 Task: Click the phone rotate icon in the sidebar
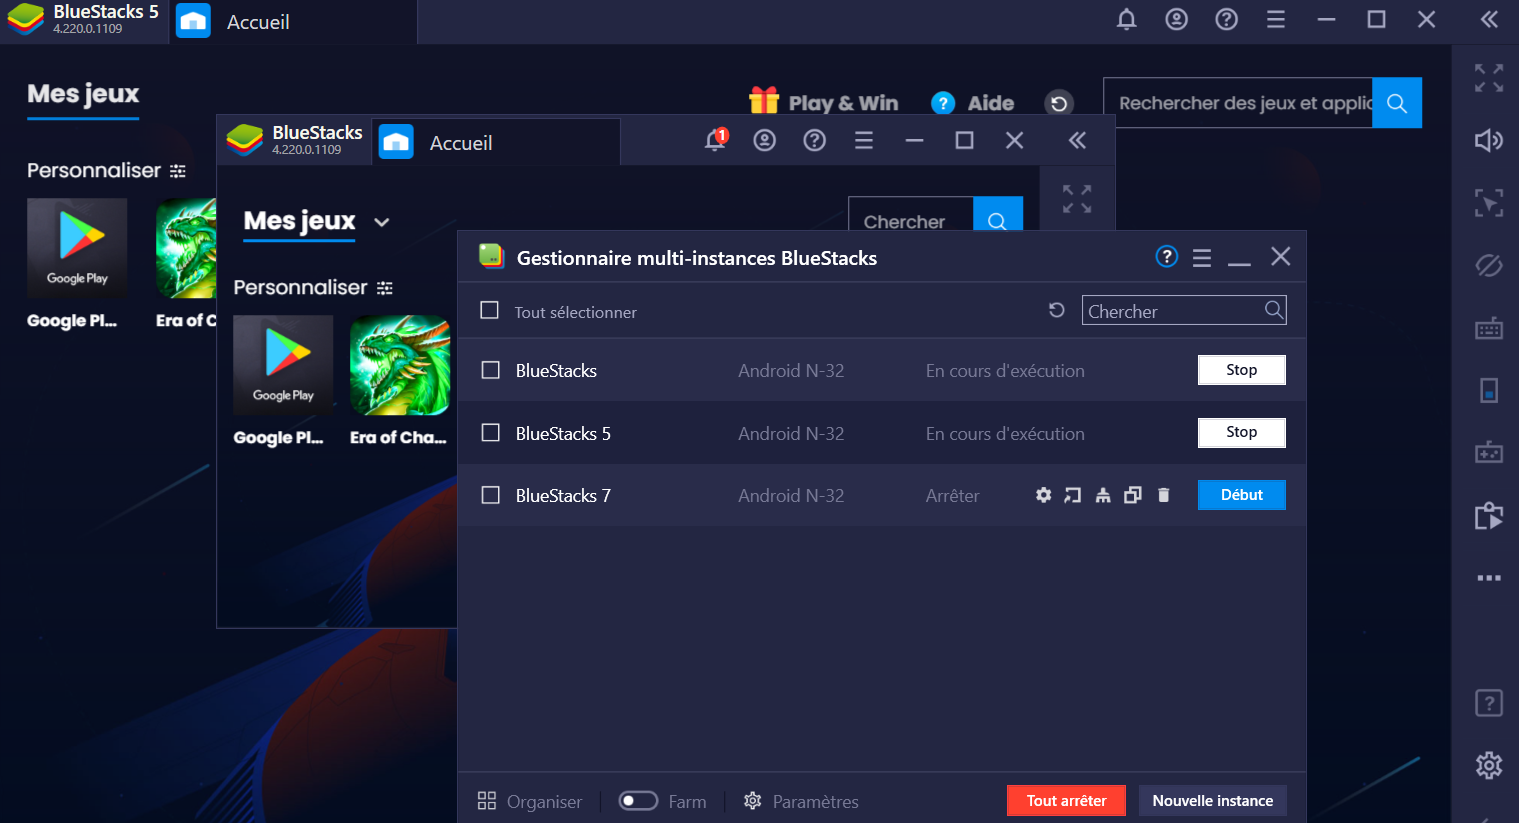tap(1489, 390)
